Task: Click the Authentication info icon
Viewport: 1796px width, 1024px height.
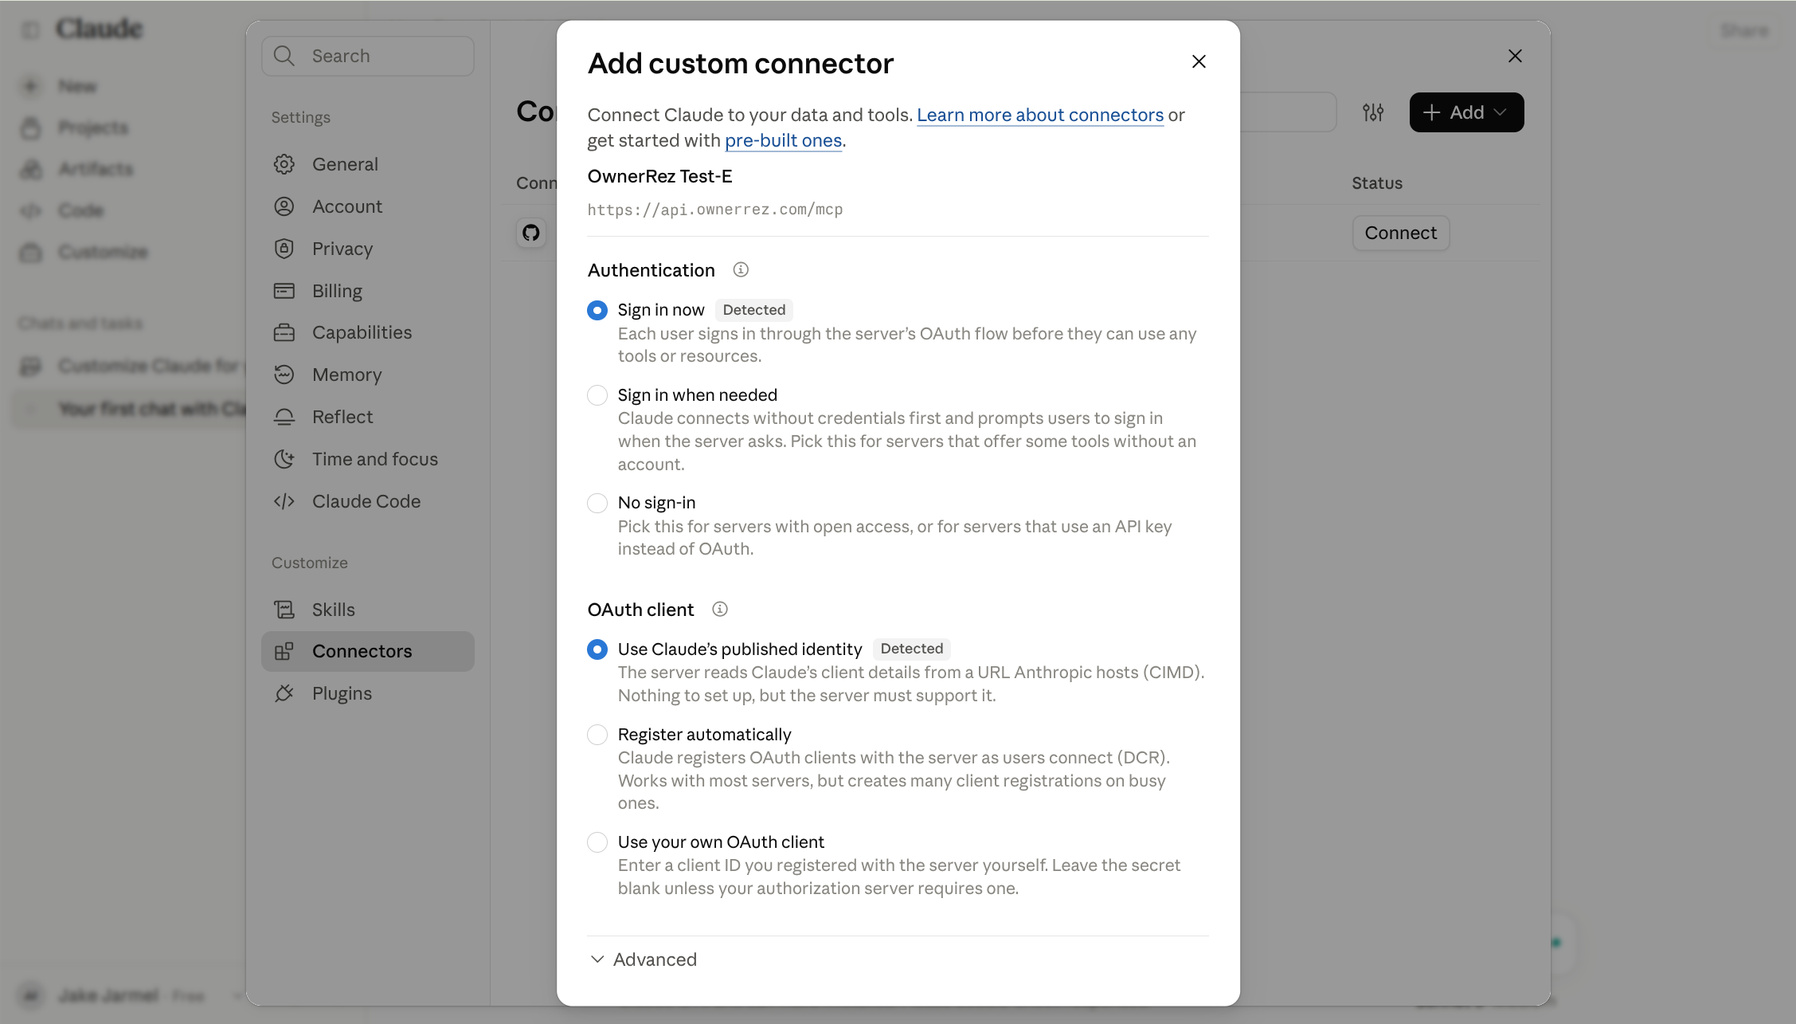Action: pyautogui.click(x=741, y=270)
